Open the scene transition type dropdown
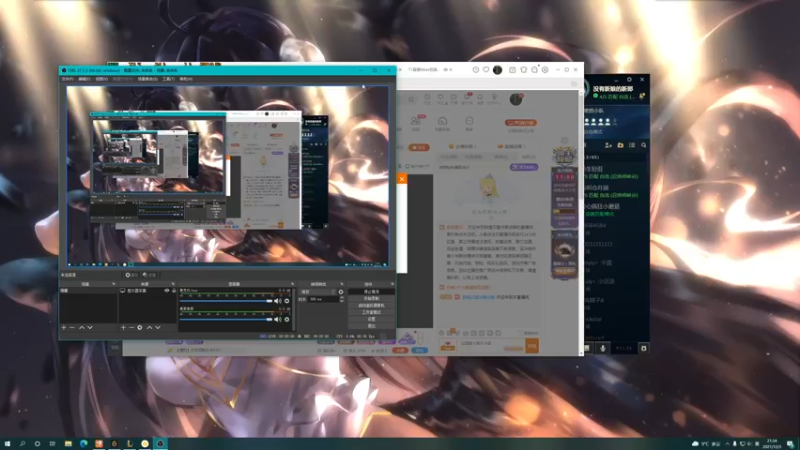 click(318, 292)
